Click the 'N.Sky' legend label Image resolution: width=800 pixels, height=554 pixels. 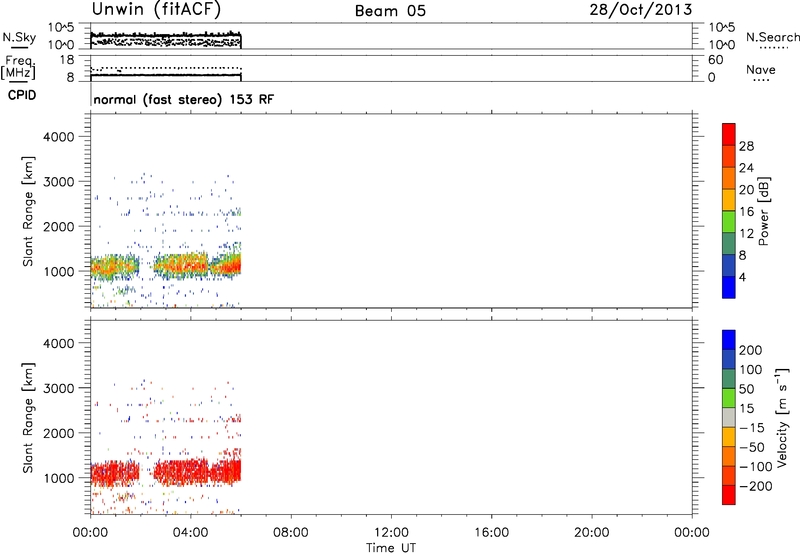[19, 37]
